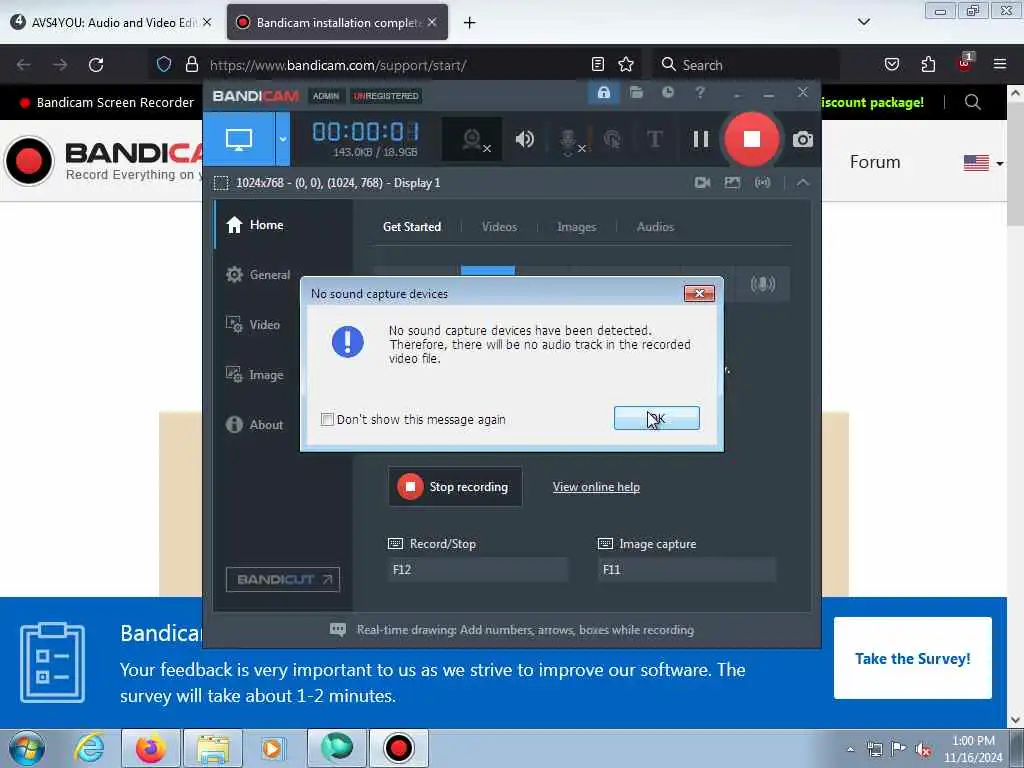
Task: Click the video camera icon in status row
Action: (x=703, y=183)
